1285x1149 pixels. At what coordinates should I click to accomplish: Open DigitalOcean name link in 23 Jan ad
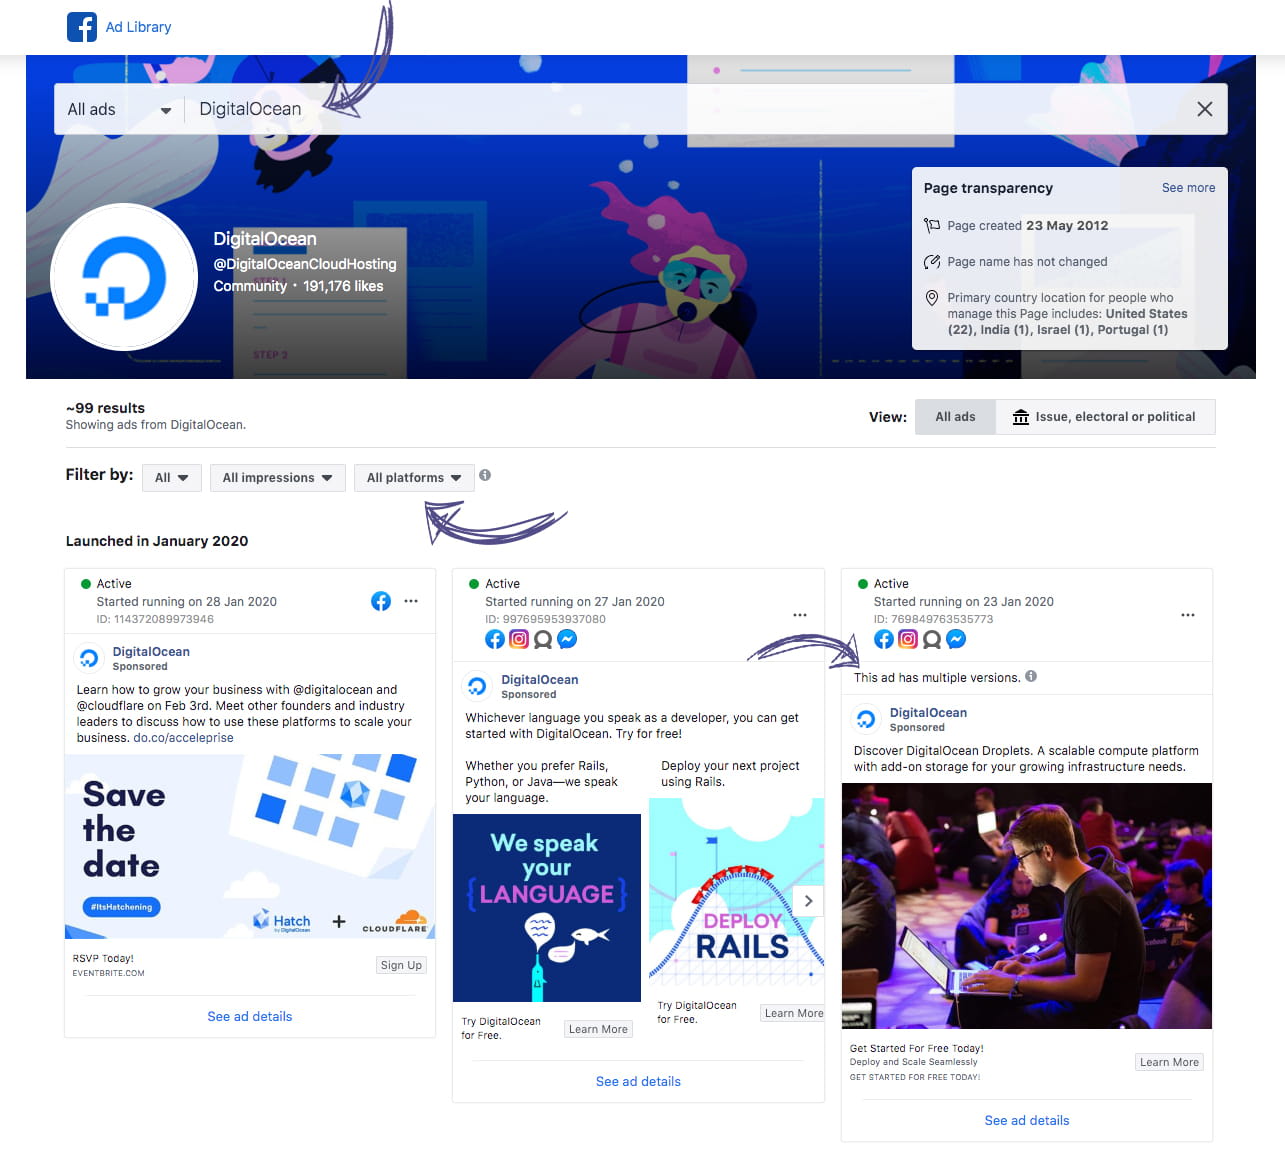click(x=928, y=712)
